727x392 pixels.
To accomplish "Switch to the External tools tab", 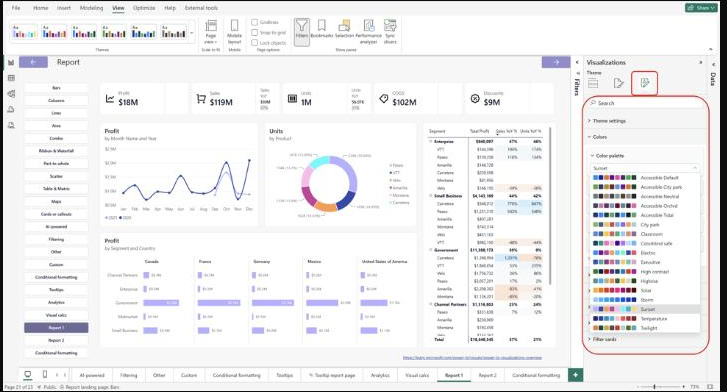I will [x=201, y=8].
